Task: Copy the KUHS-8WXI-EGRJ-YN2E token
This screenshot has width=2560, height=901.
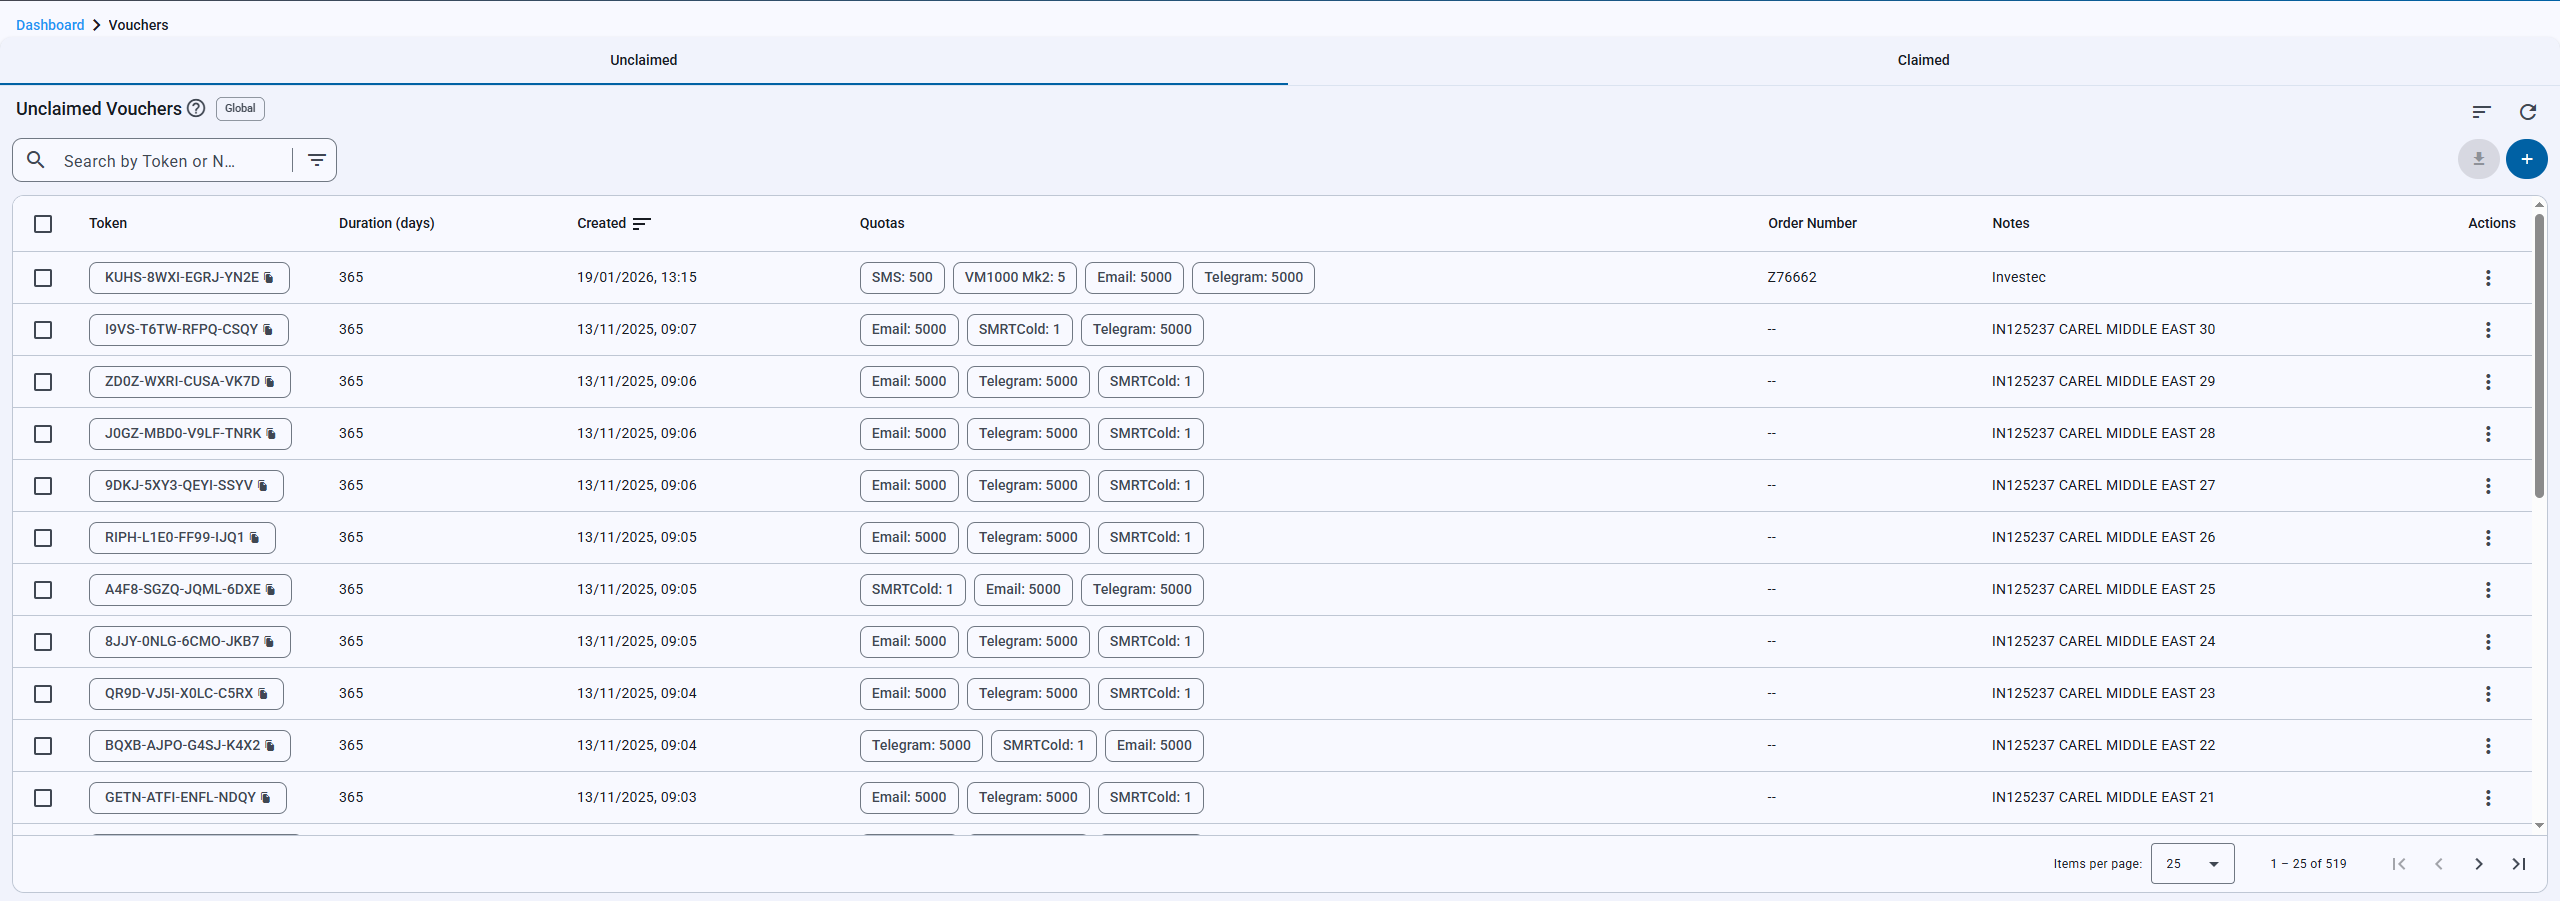Action: tap(269, 278)
